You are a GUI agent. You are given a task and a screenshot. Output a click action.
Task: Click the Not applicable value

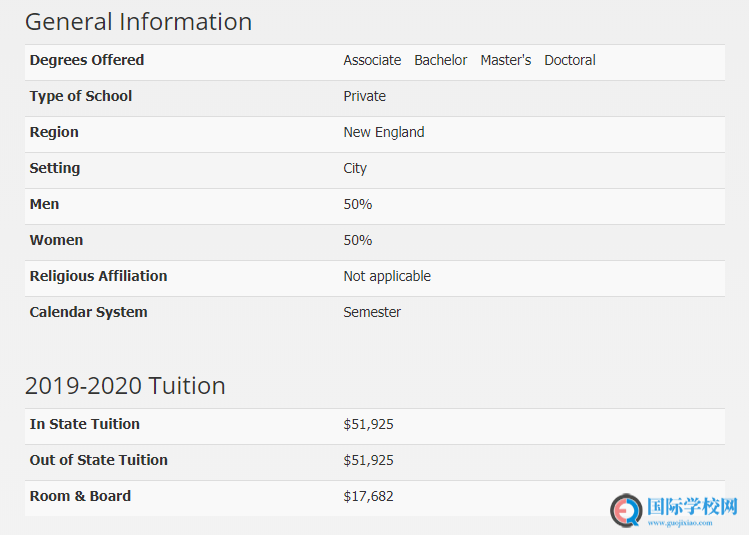[387, 276]
